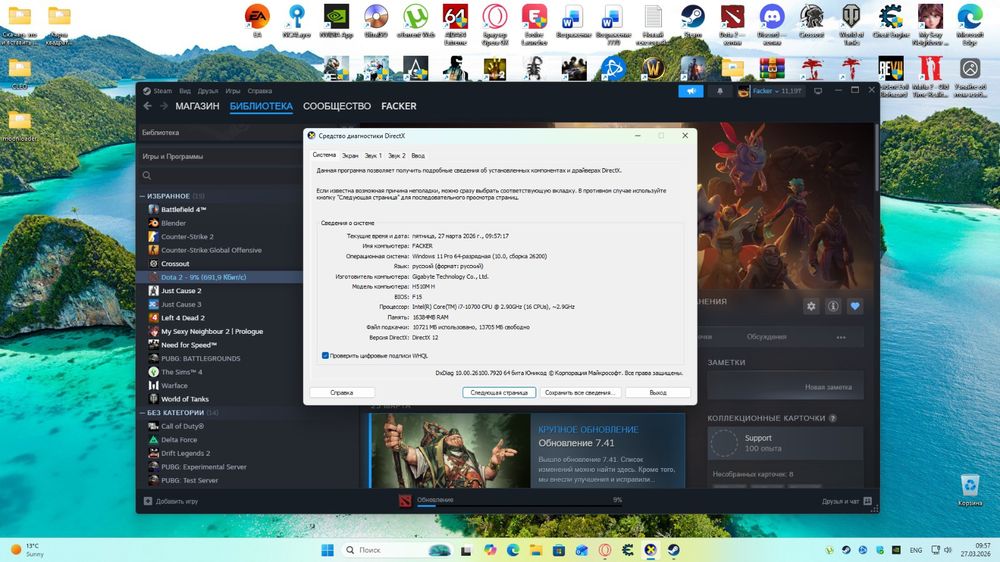The image size is (1000, 562).
Task: Go back with Steam back arrow
Action: pyautogui.click(x=147, y=106)
